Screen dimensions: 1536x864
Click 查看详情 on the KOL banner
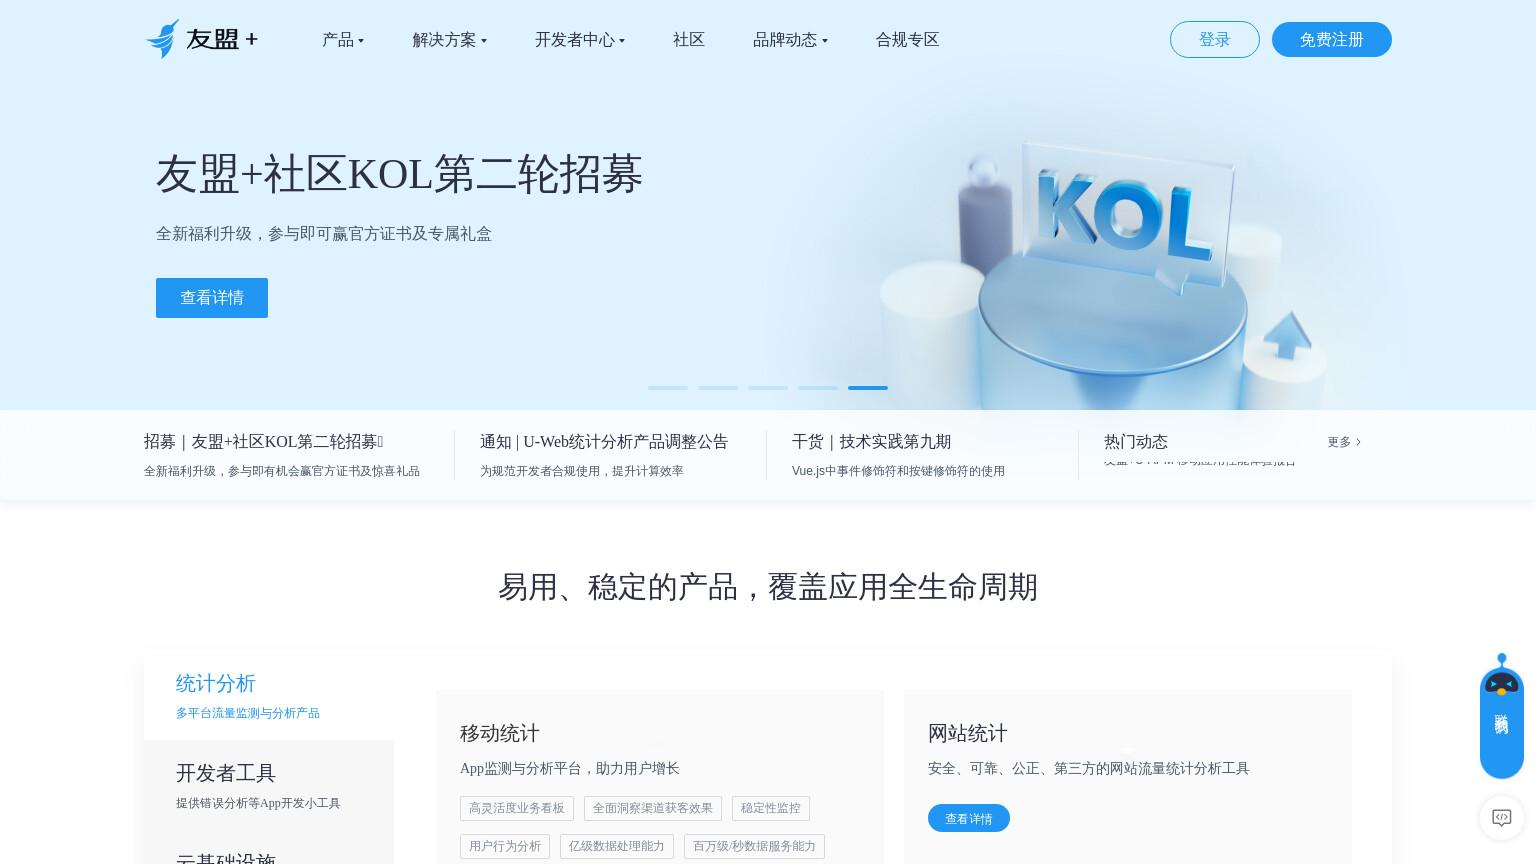(212, 298)
